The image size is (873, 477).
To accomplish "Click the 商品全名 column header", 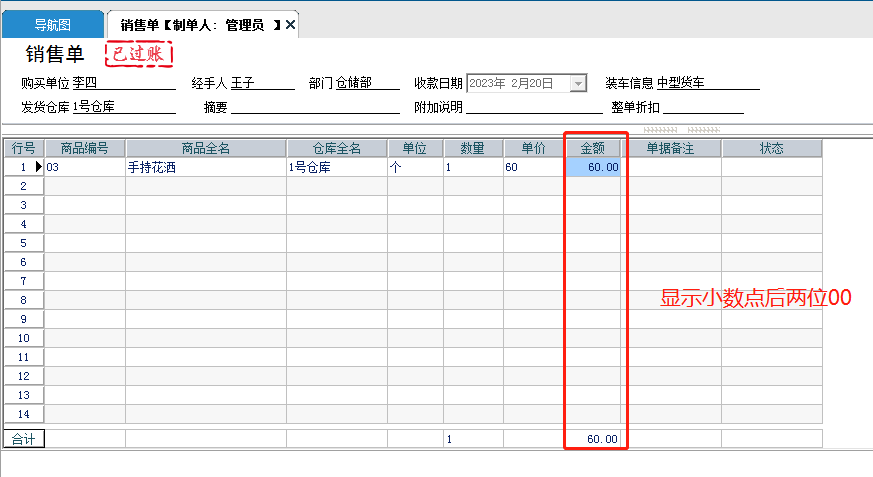I will point(206,149).
